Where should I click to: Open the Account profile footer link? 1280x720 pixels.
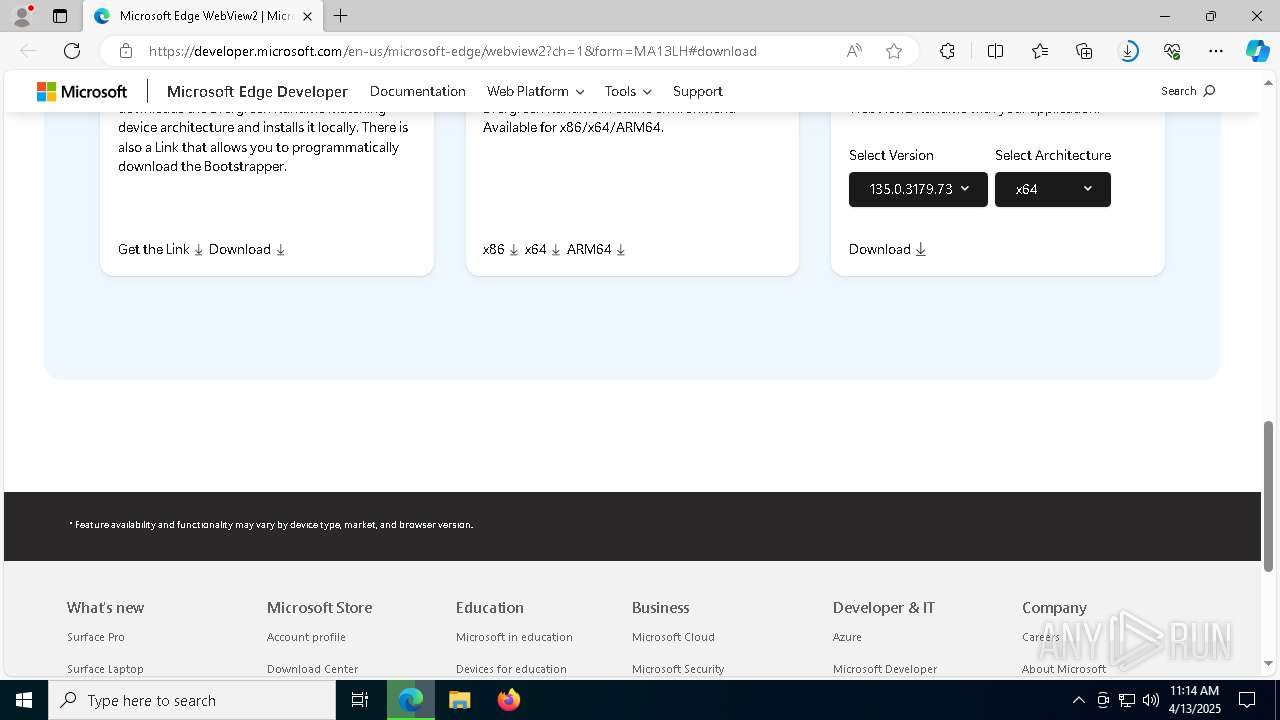coord(306,637)
